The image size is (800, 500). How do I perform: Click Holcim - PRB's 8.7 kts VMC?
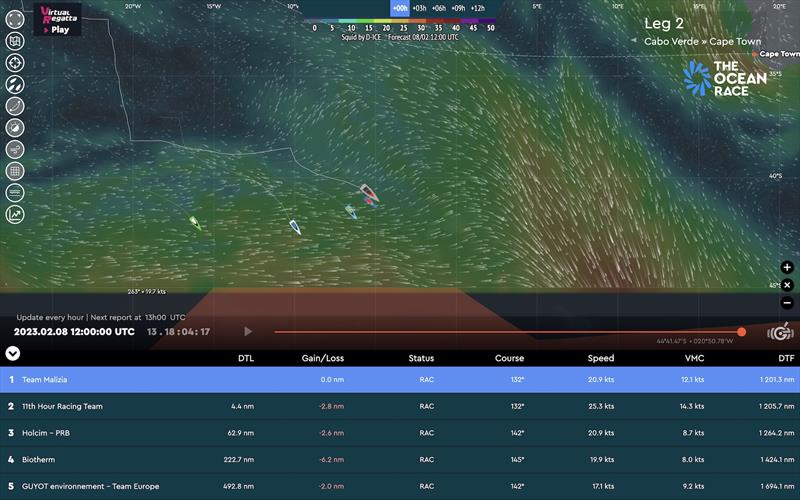[x=693, y=433]
